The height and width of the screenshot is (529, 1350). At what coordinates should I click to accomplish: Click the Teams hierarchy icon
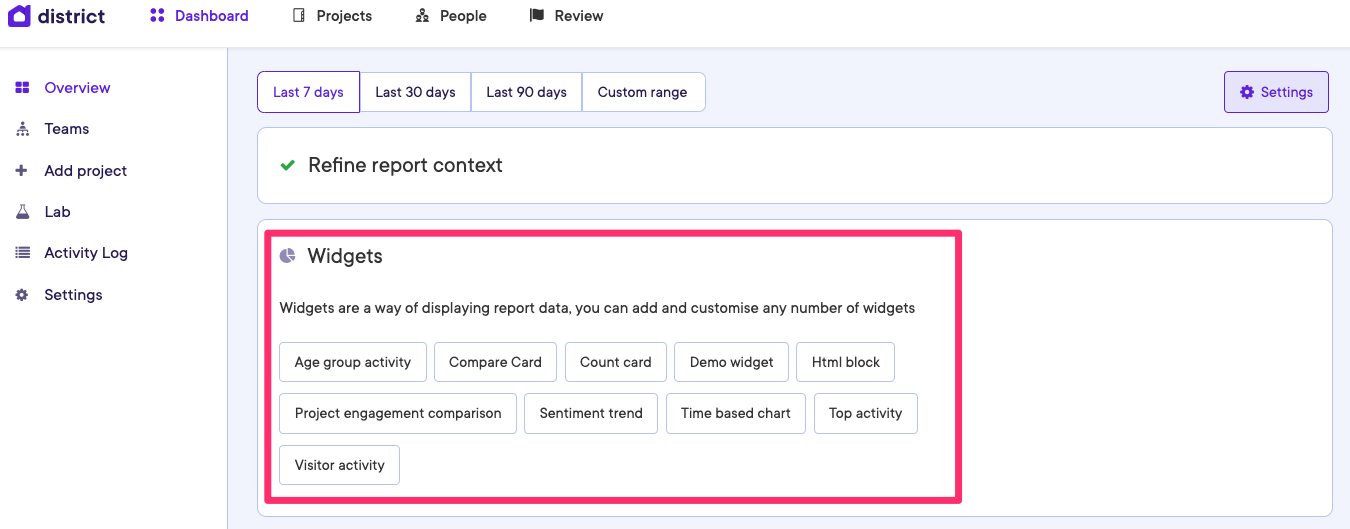(22, 129)
